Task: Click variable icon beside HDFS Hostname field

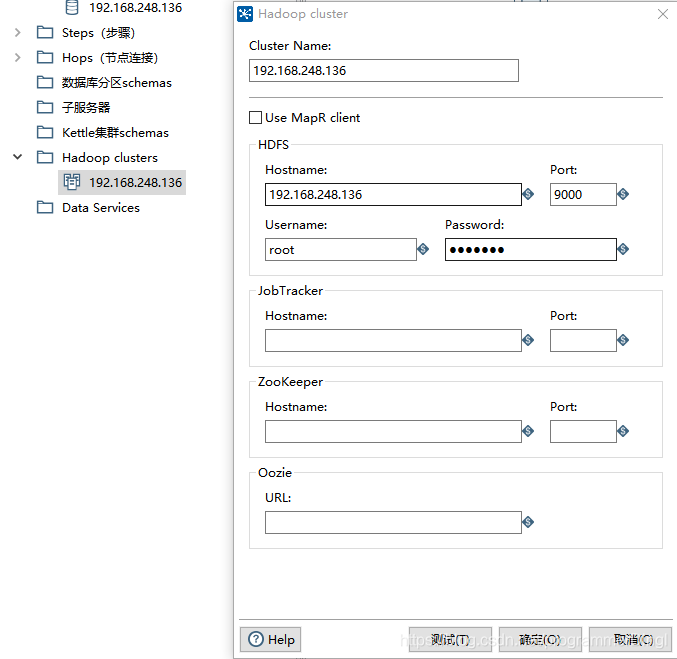Action: click(528, 194)
